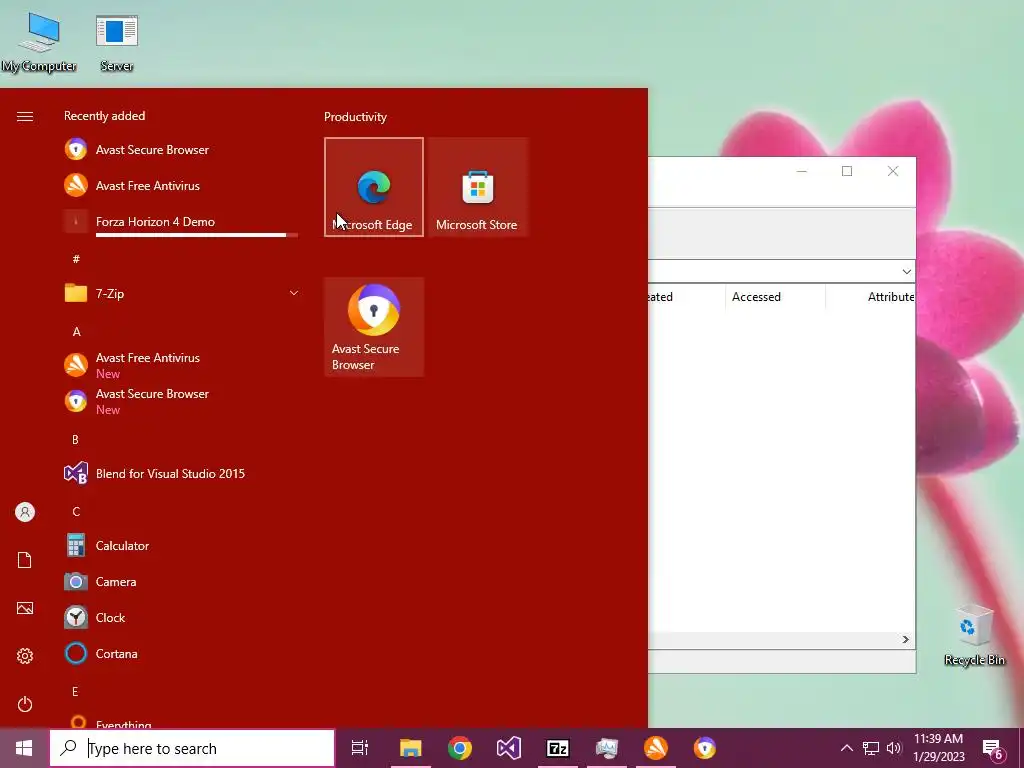Image resolution: width=1024 pixels, height=768 pixels.
Task: Open Avast Antivirus taskbar icon
Action: (656, 748)
